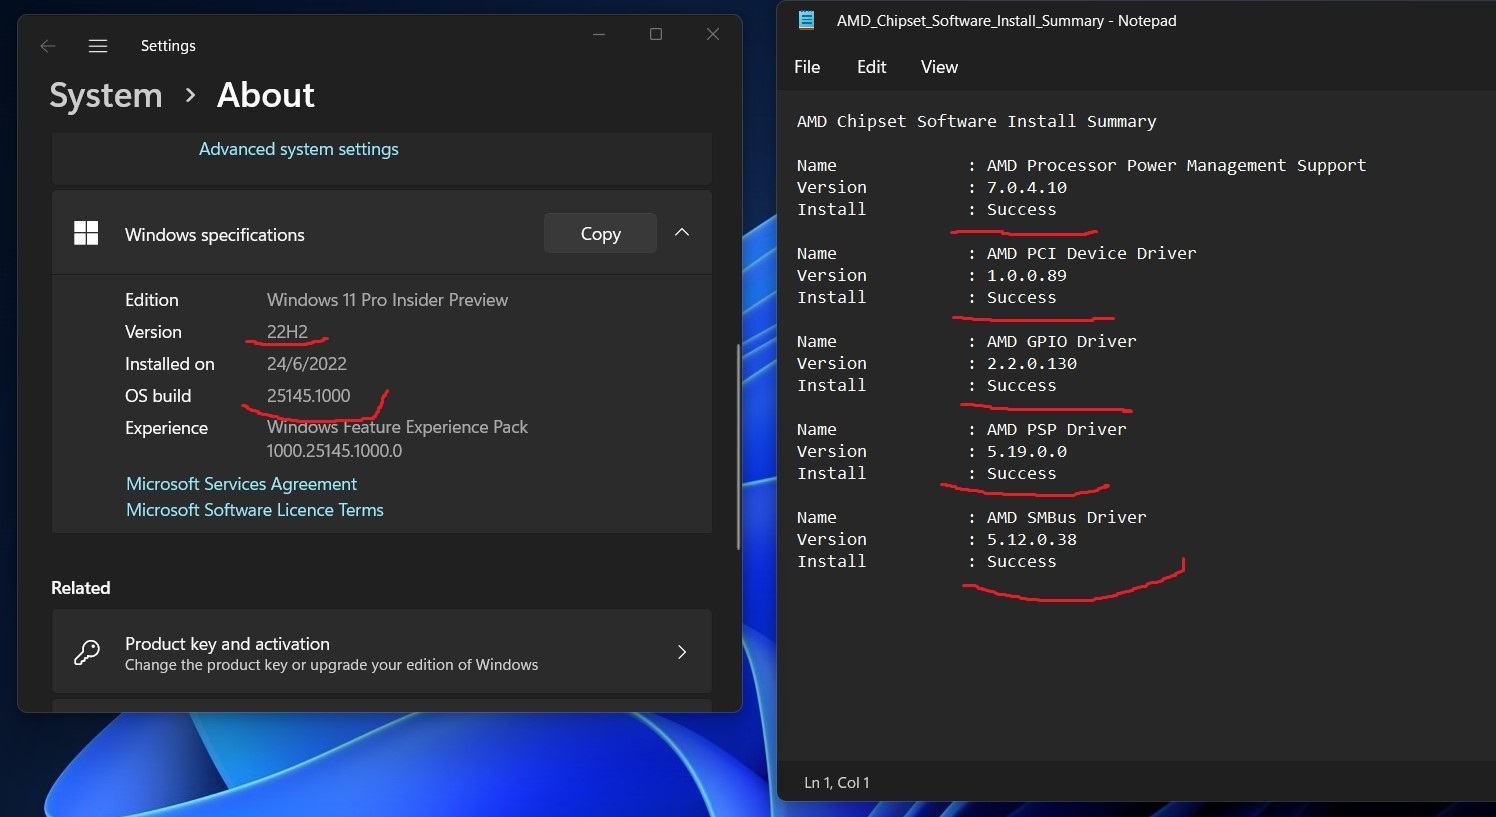The image size is (1496, 817).
Task: Open Microsoft Software Licence Terms link
Action: 255,510
